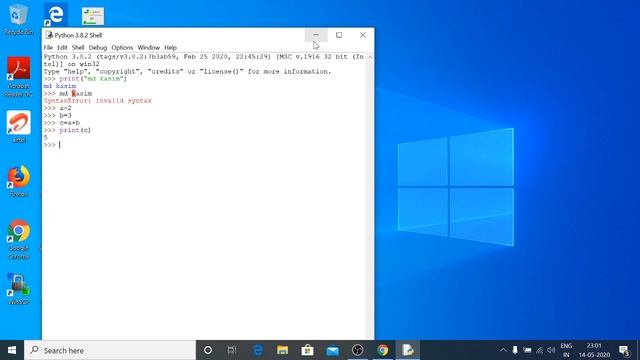Screen dimensions: 640x360
Task: Open Google Chrome from the taskbar
Action: coord(382,350)
